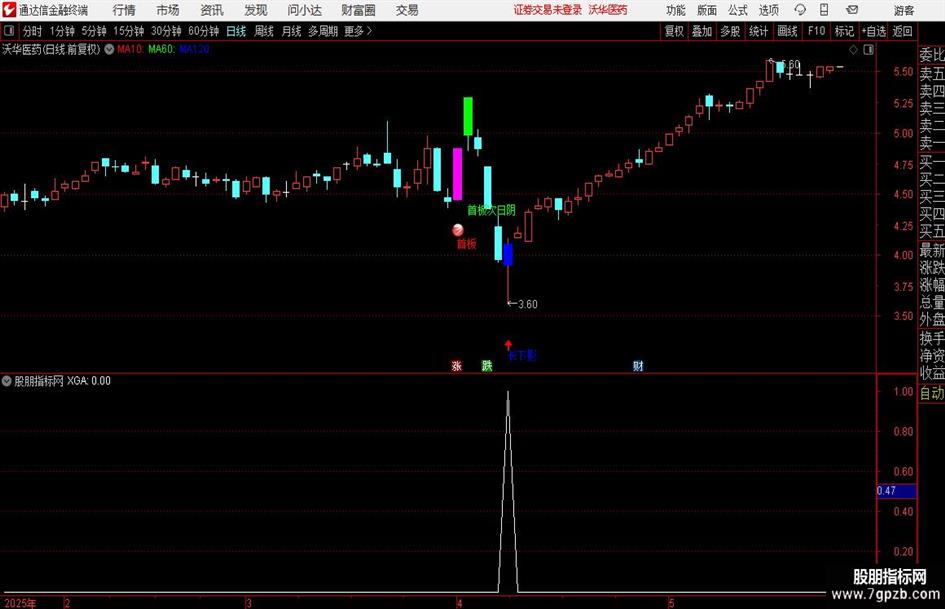
Task: Click the F10 company info button
Action: 816,31
